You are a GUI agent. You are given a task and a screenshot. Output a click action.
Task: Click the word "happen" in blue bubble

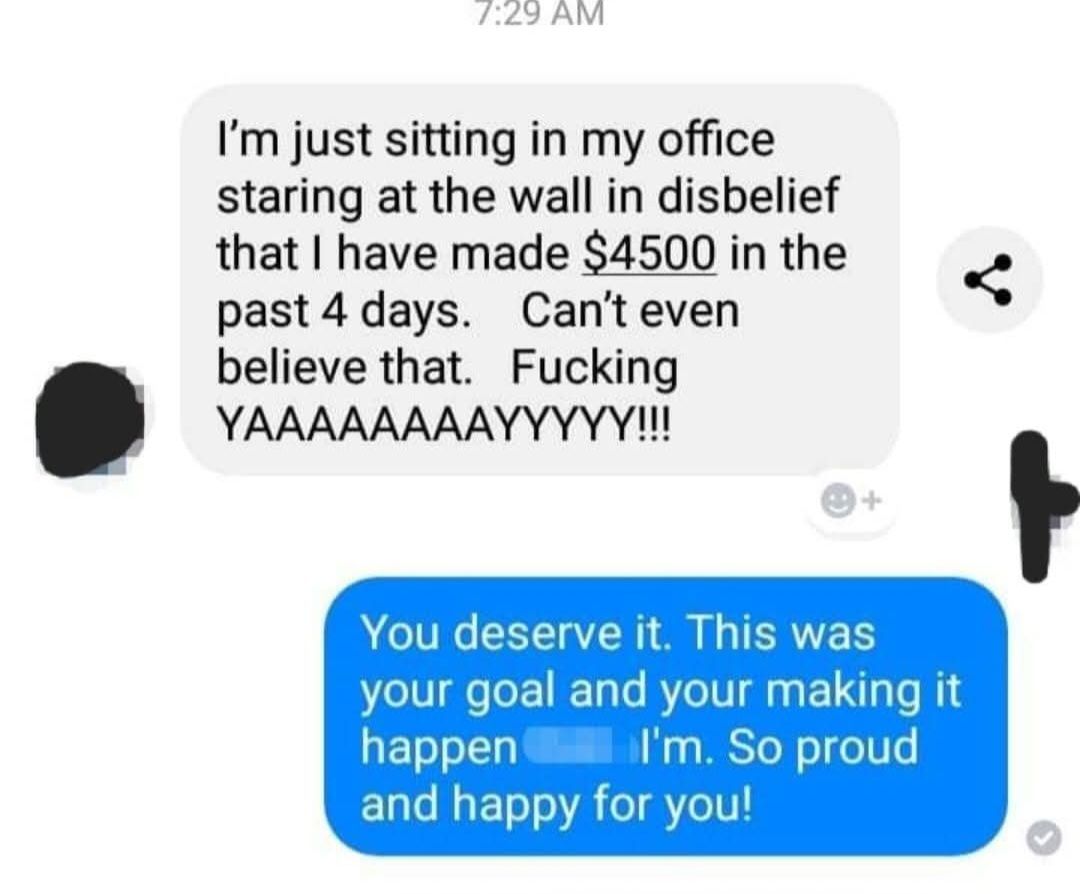[x=439, y=749]
